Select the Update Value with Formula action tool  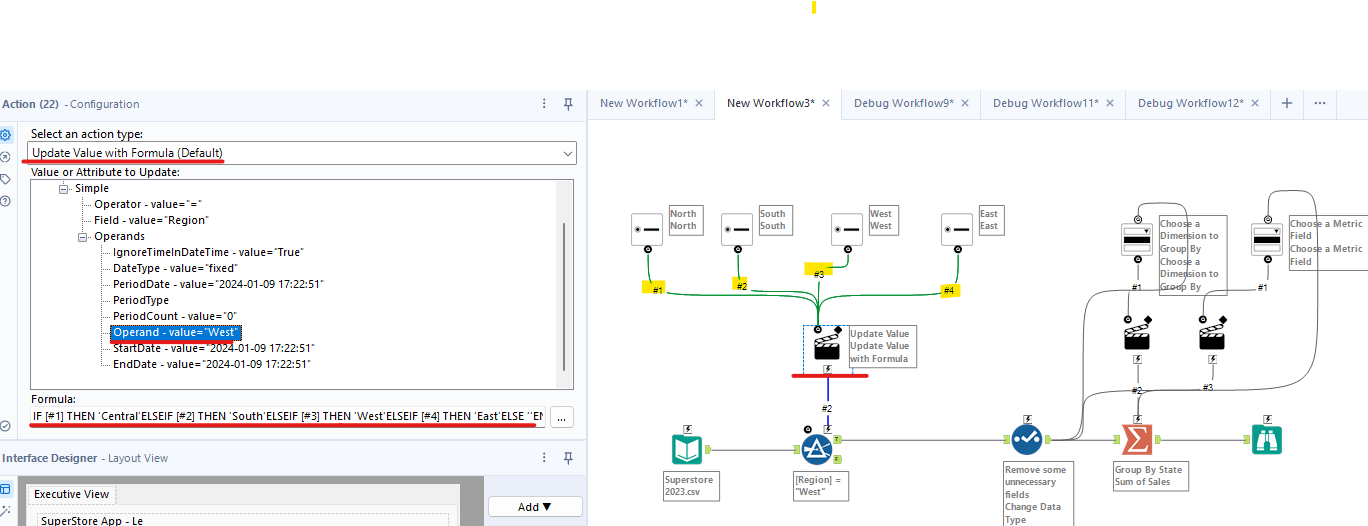click(x=826, y=347)
